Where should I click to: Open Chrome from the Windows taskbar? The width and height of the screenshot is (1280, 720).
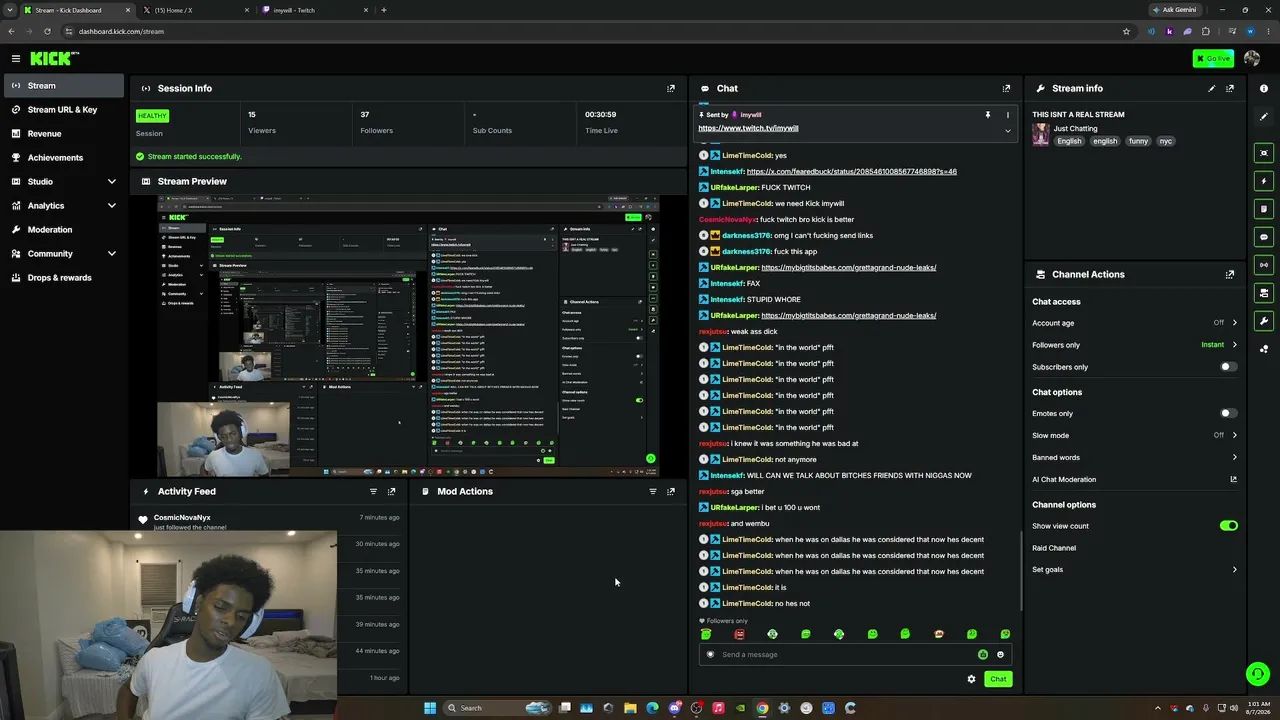pos(762,708)
